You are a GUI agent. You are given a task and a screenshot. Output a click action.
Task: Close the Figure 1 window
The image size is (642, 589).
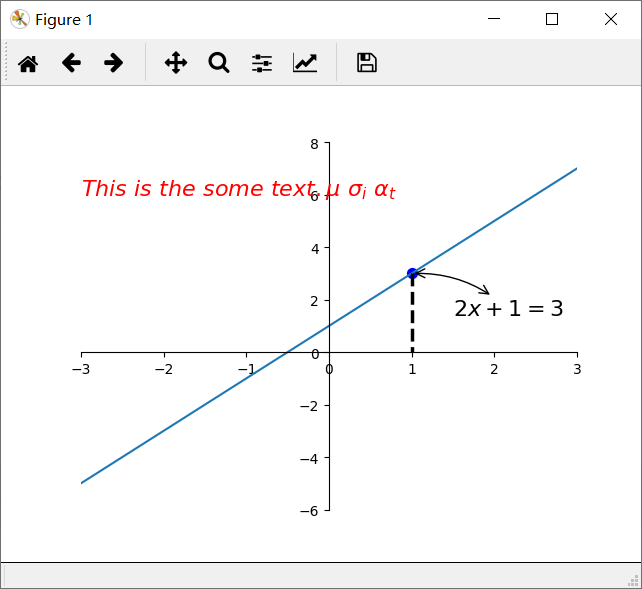coord(611,19)
